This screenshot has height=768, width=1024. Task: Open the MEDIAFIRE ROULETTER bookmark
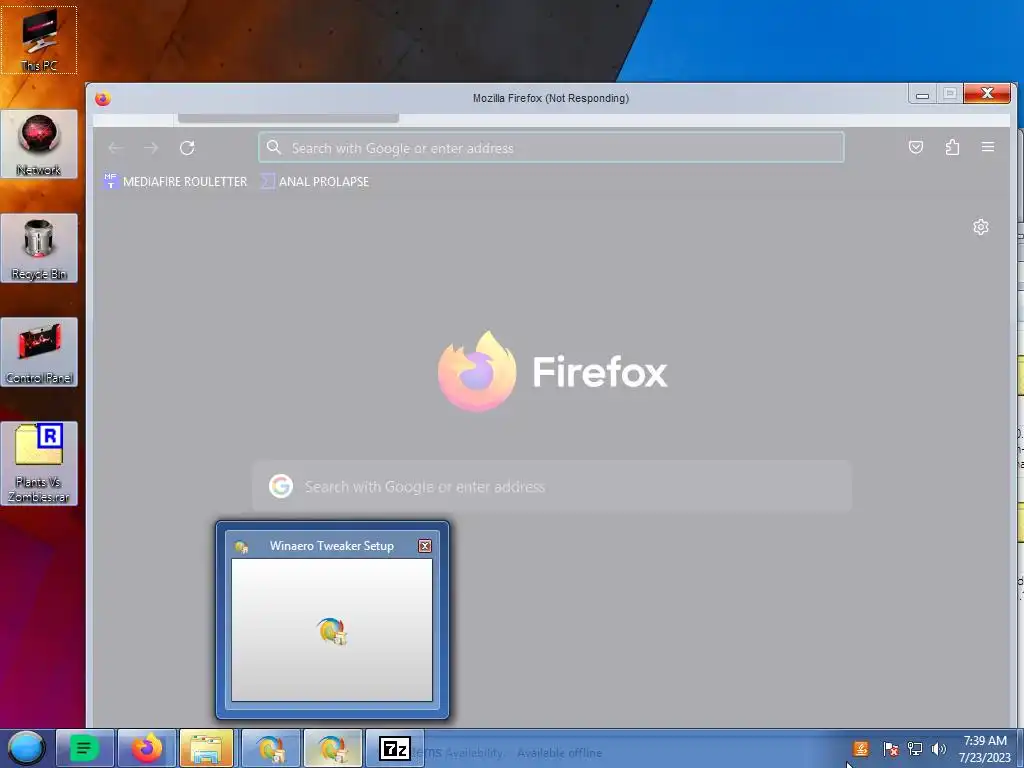[x=175, y=182]
